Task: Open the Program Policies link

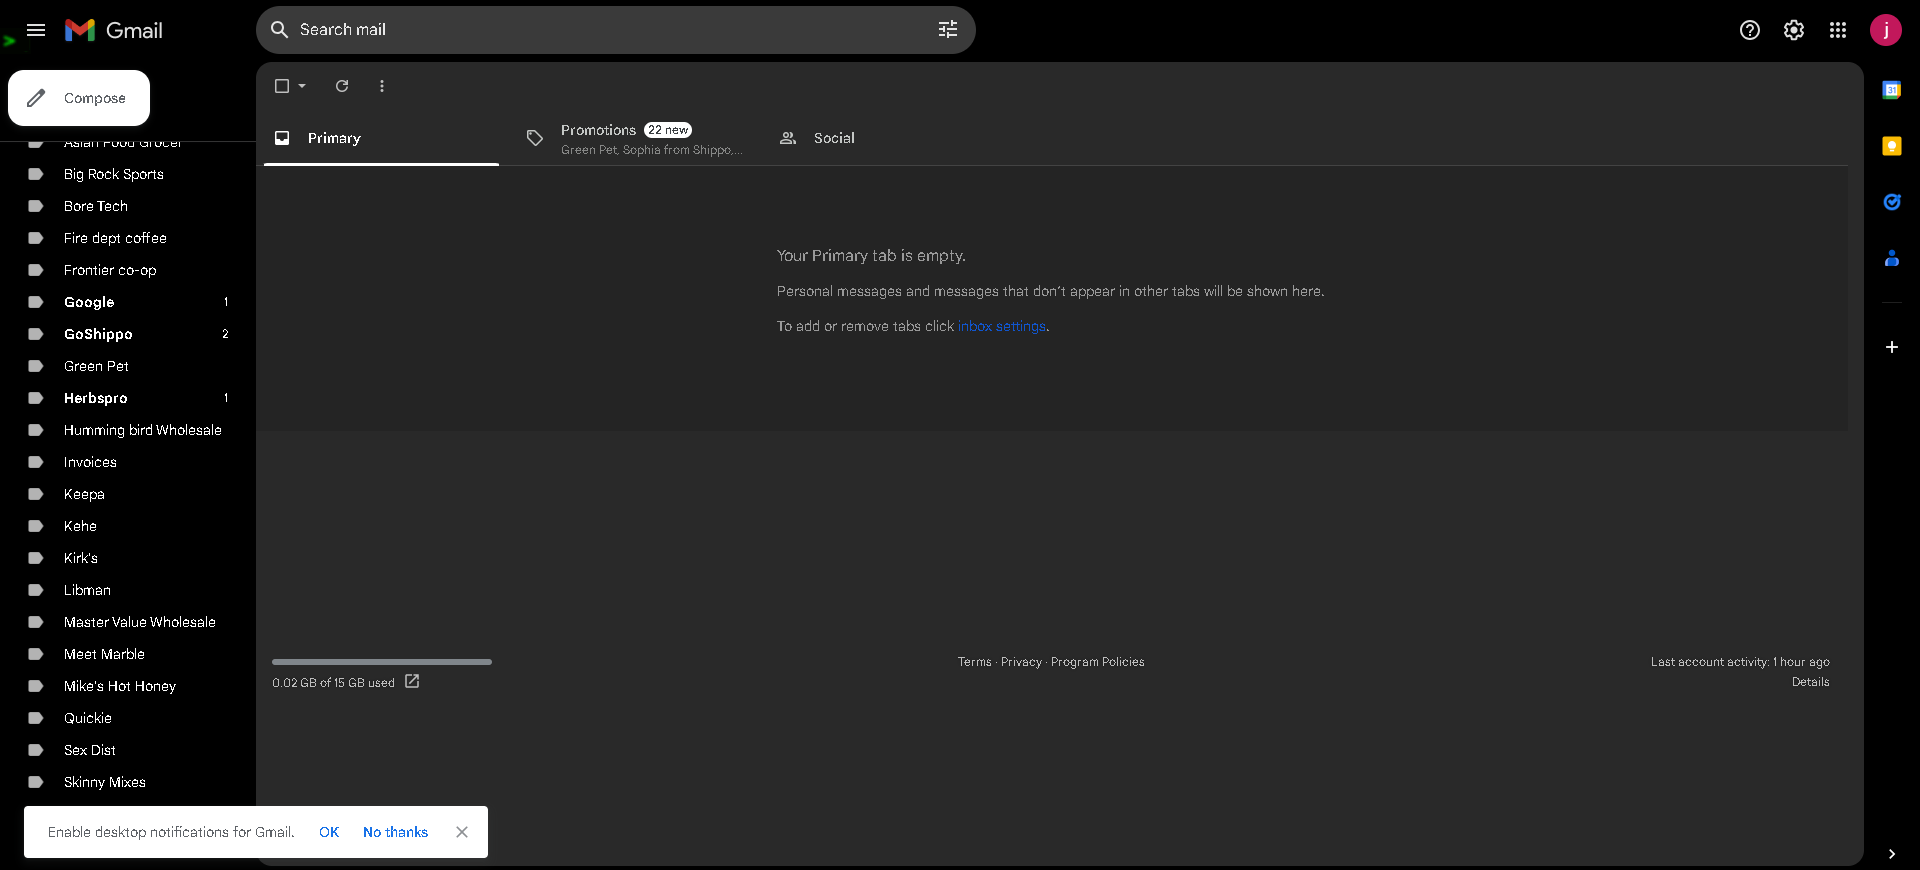Action: (x=1098, y=662)
